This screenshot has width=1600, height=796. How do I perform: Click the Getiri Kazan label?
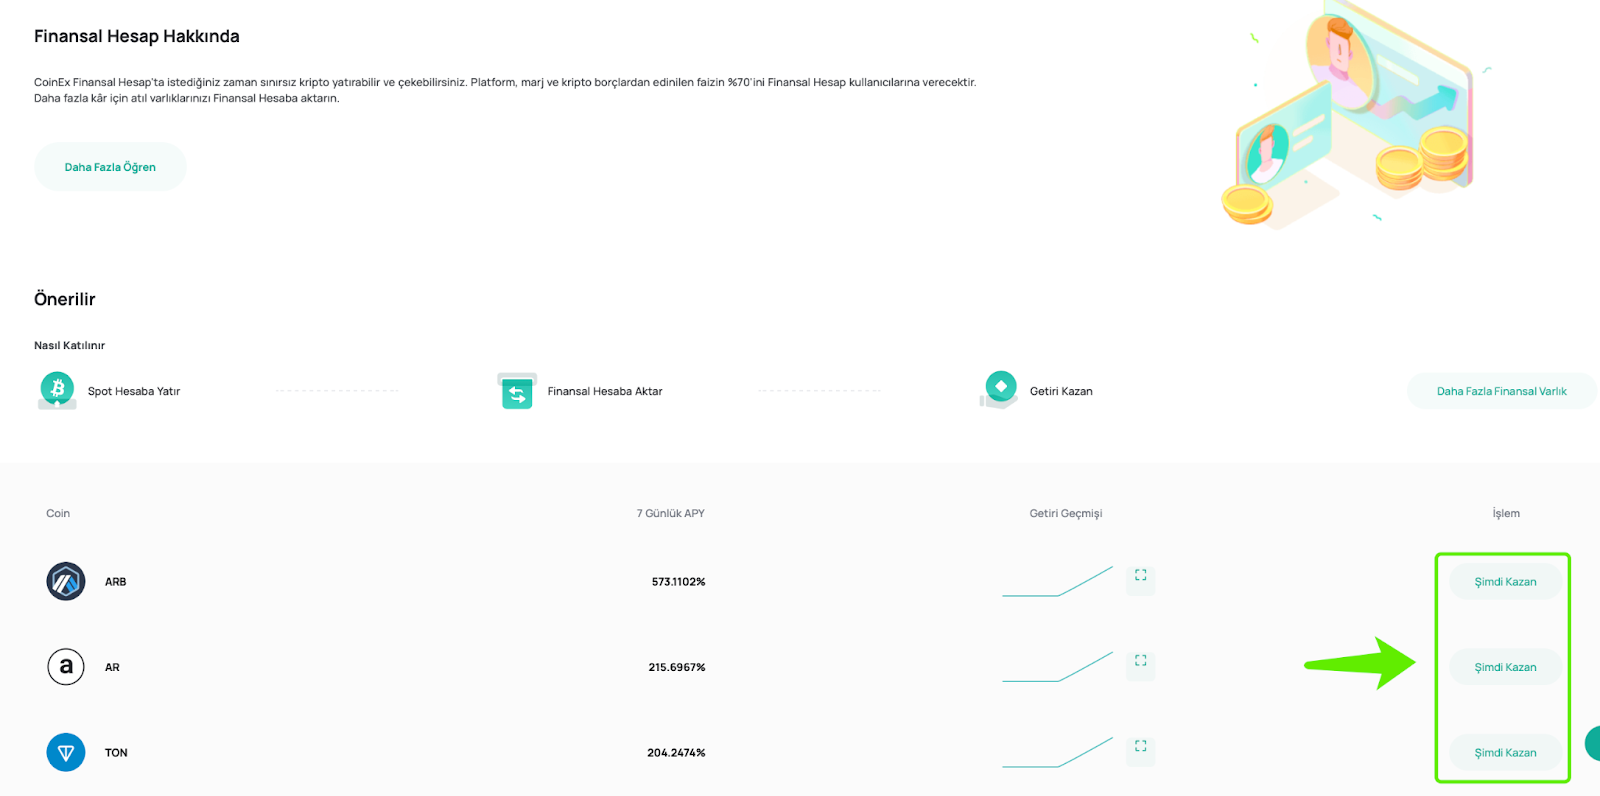tap(1061, 391)
